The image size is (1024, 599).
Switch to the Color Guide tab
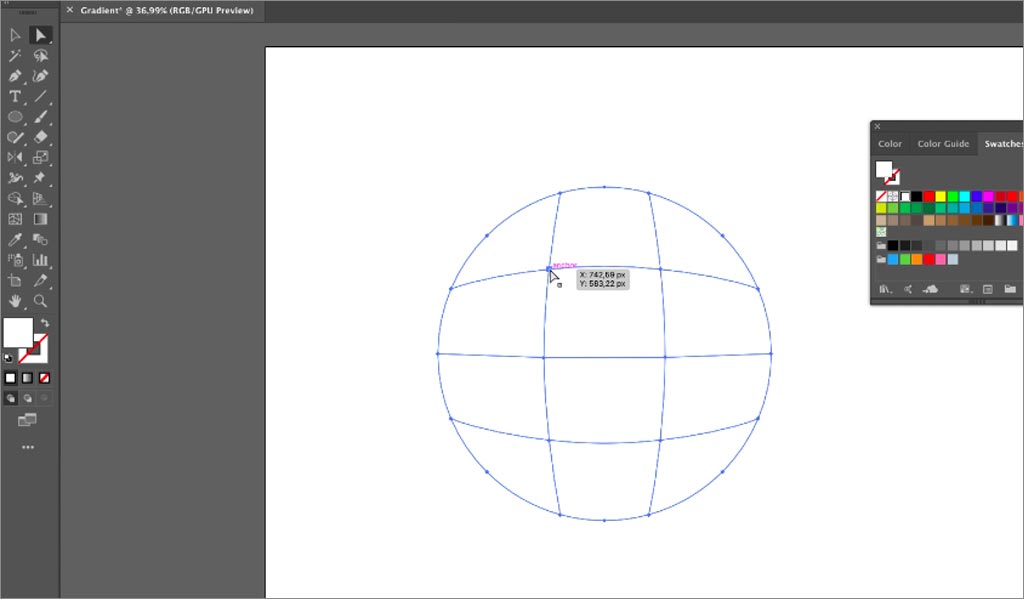pos(942,143)
